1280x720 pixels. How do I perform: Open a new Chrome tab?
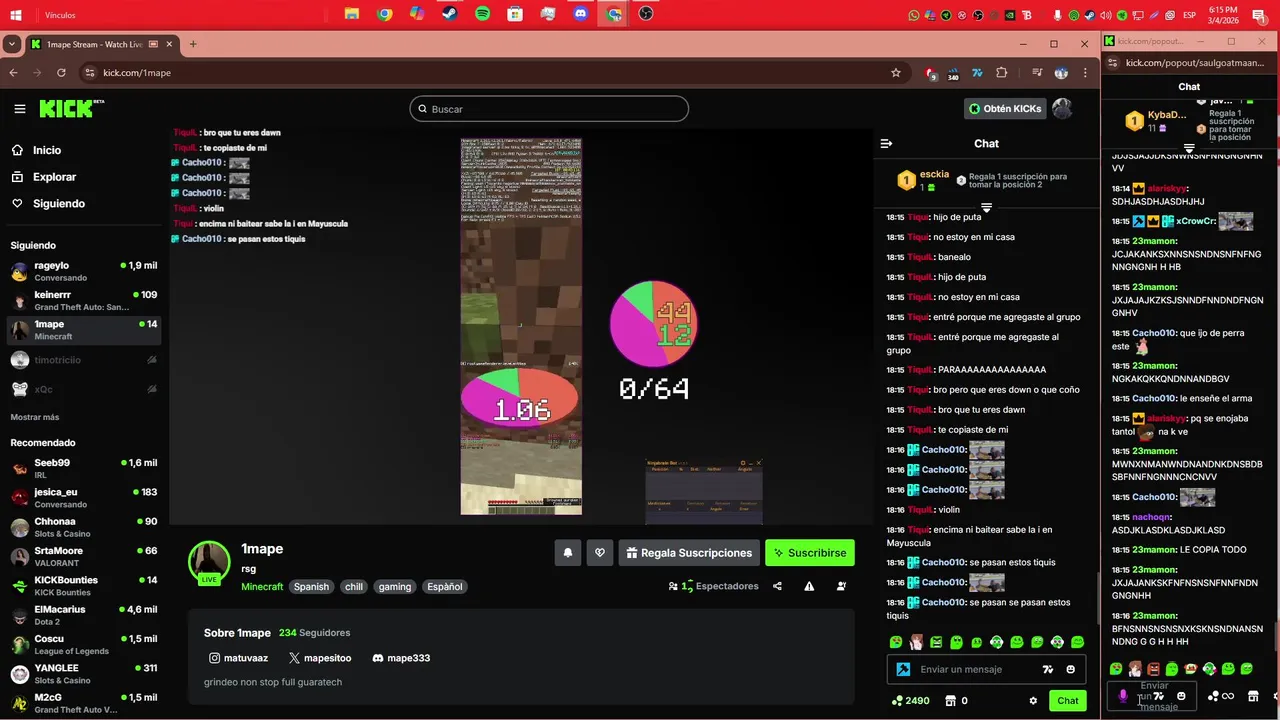193,44
